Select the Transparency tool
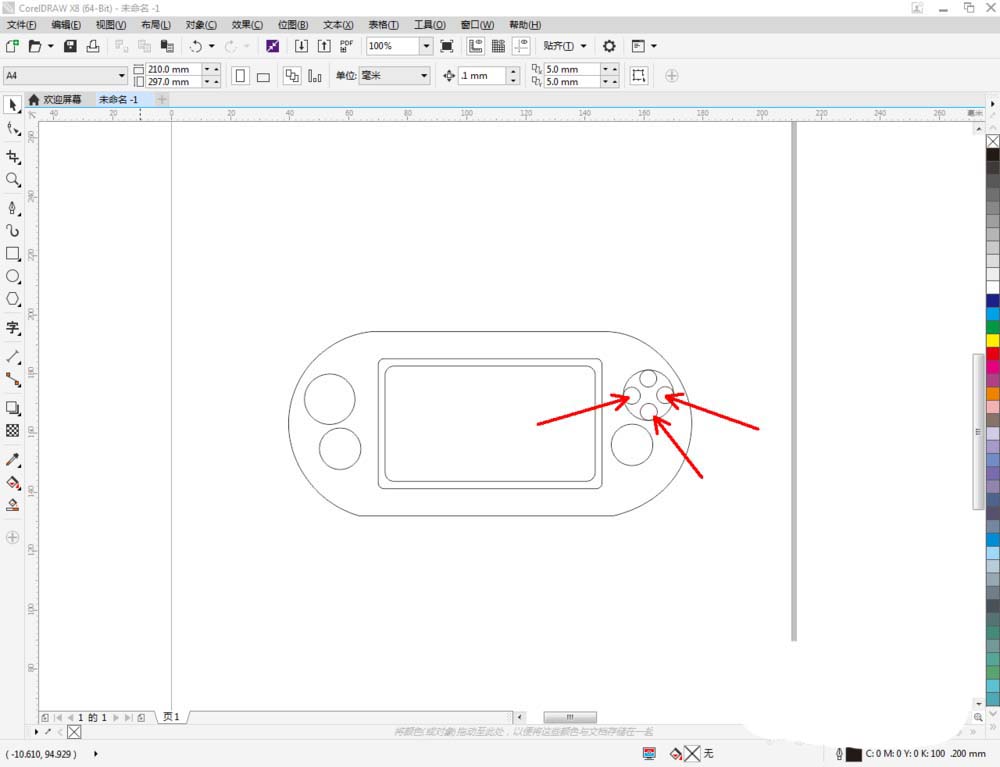Screen dimensions: 1000x767 [x=12, y=431]
